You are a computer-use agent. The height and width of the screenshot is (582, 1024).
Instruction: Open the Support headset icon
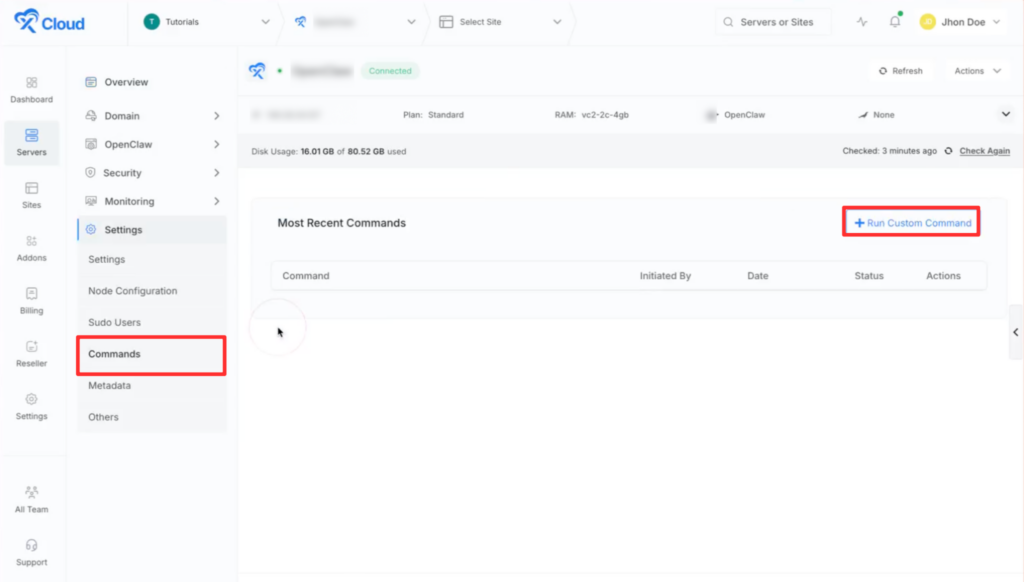pos(31,545)
